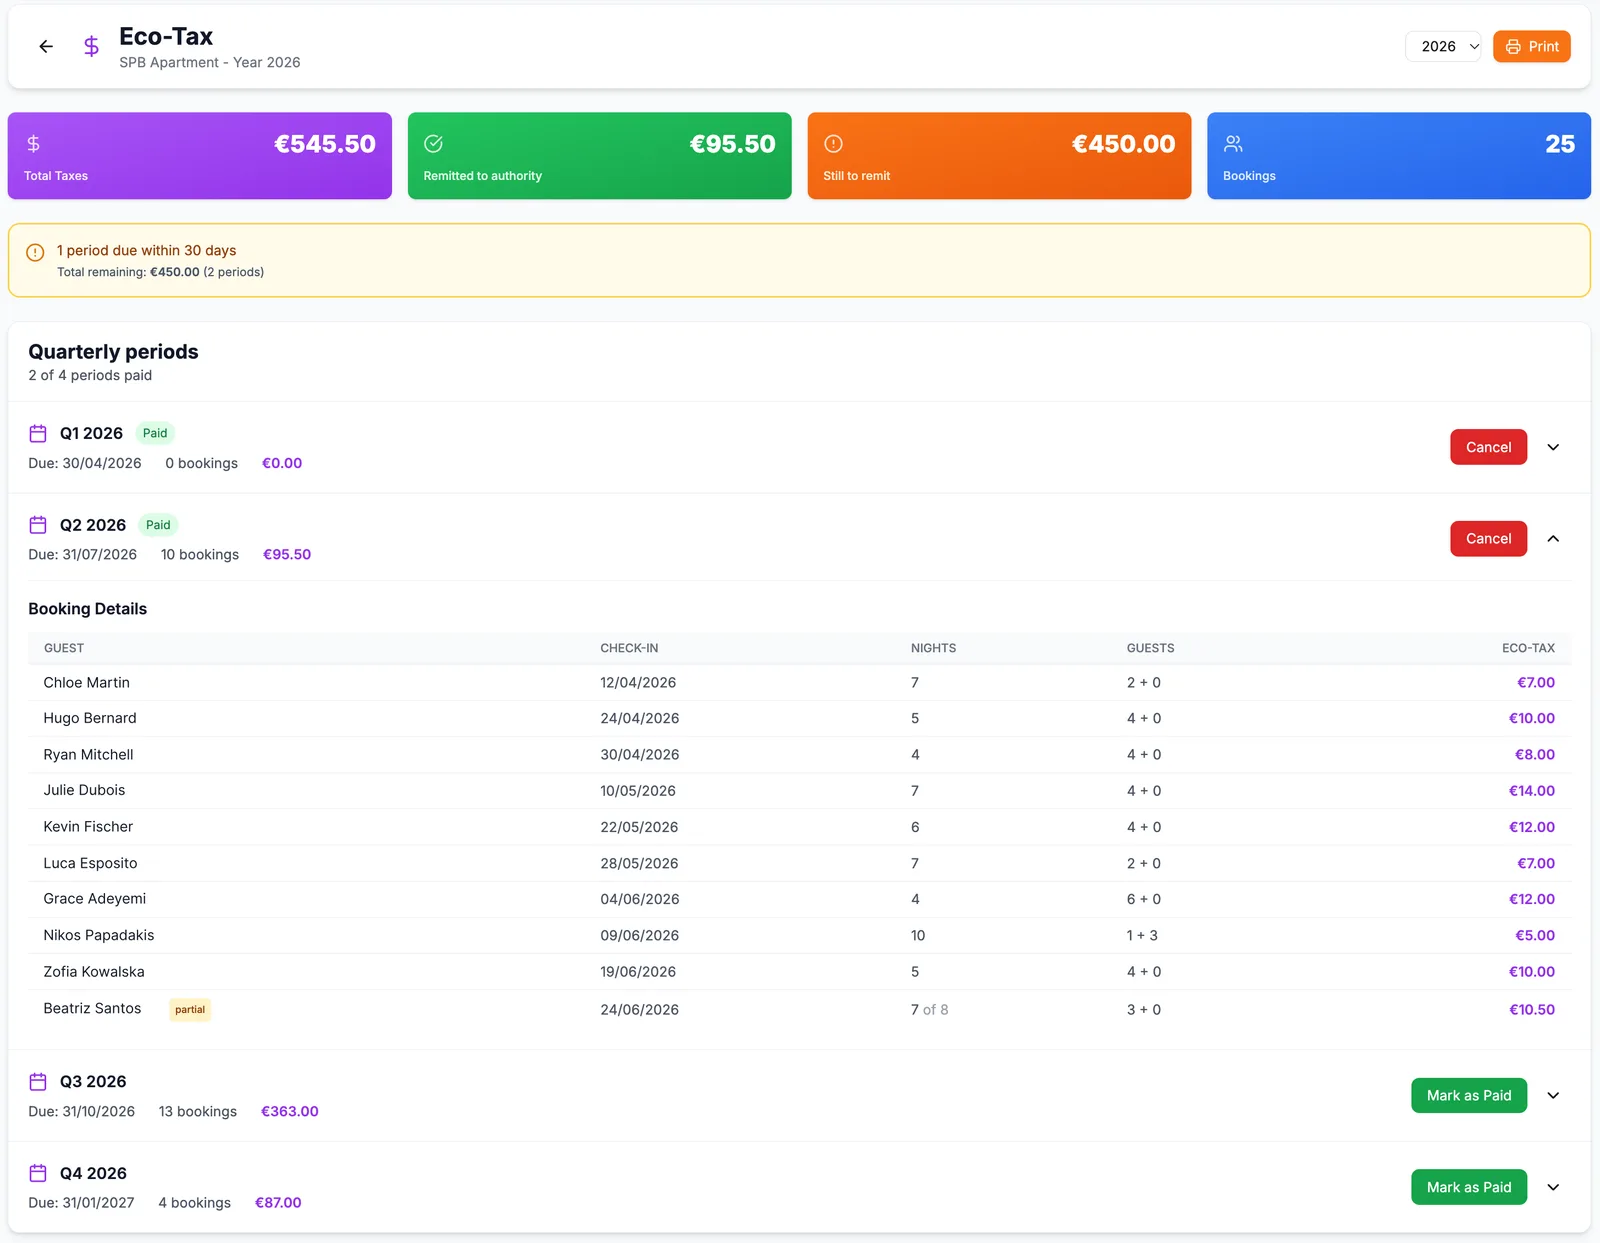Viewport: 1600px width, 1243px height.
Task: Click the CHECK-IN column header
Action: 629,648
